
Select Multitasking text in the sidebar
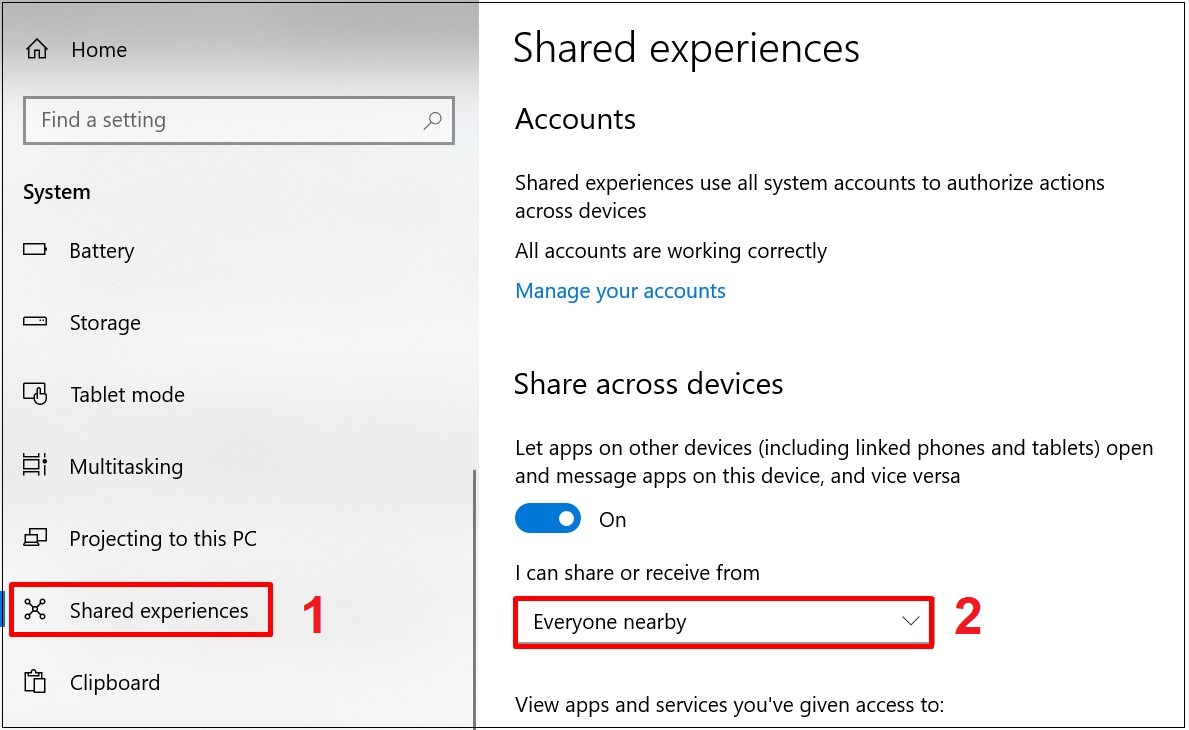click(126, 467)
